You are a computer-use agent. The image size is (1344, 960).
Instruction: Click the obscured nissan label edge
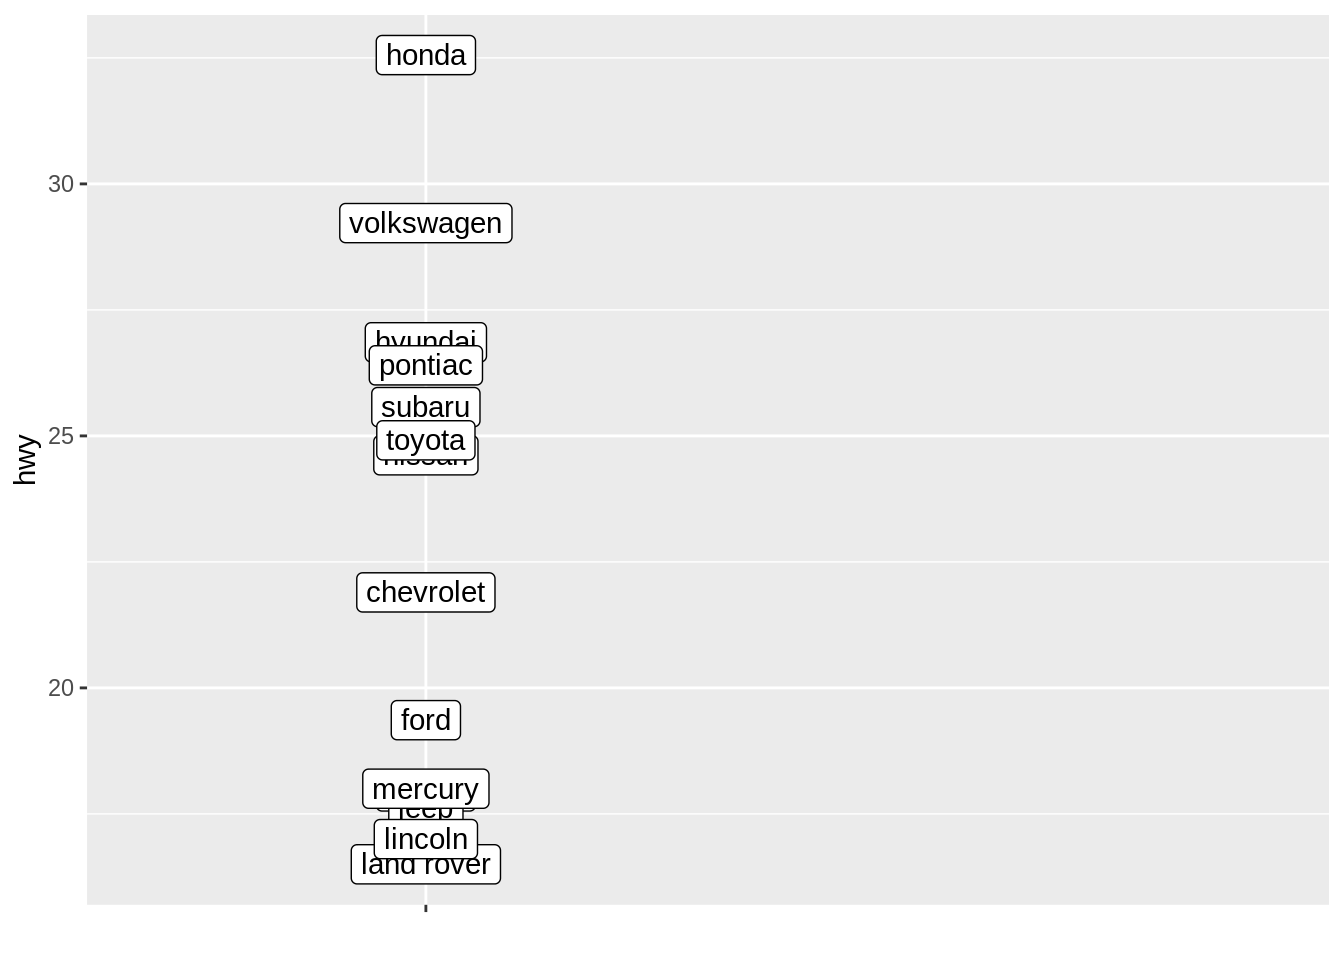(x=425, y=467)
